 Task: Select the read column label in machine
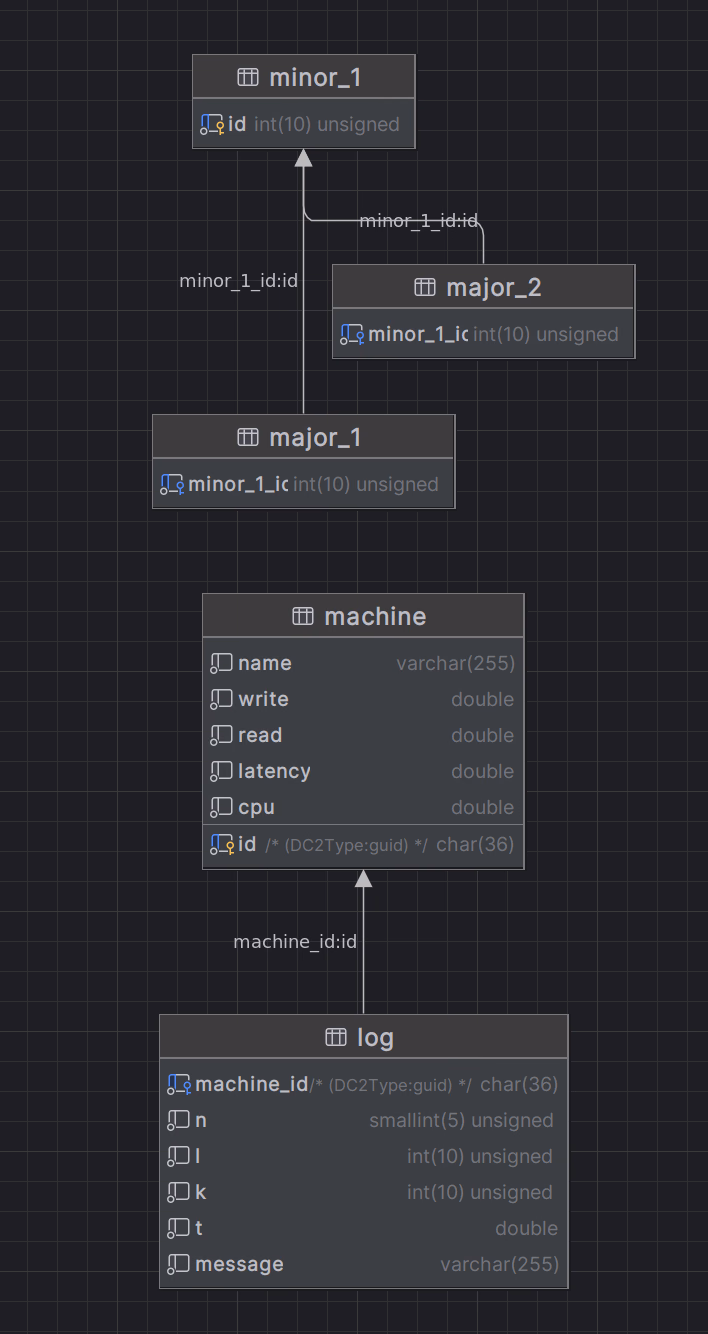[x=260, y=735]
